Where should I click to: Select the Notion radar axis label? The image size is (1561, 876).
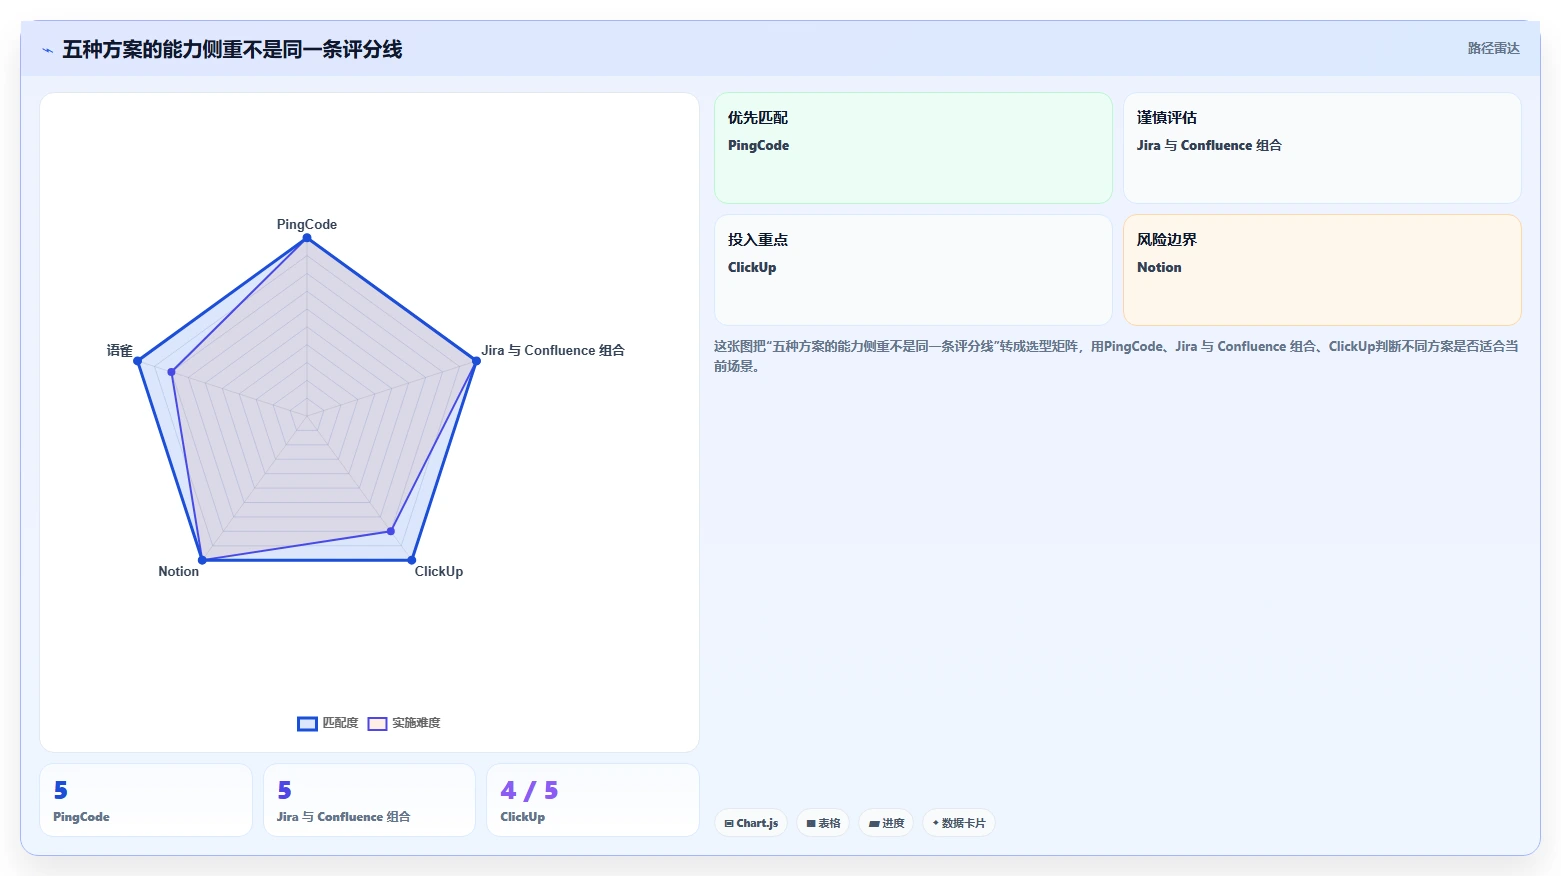pos(178,571)
